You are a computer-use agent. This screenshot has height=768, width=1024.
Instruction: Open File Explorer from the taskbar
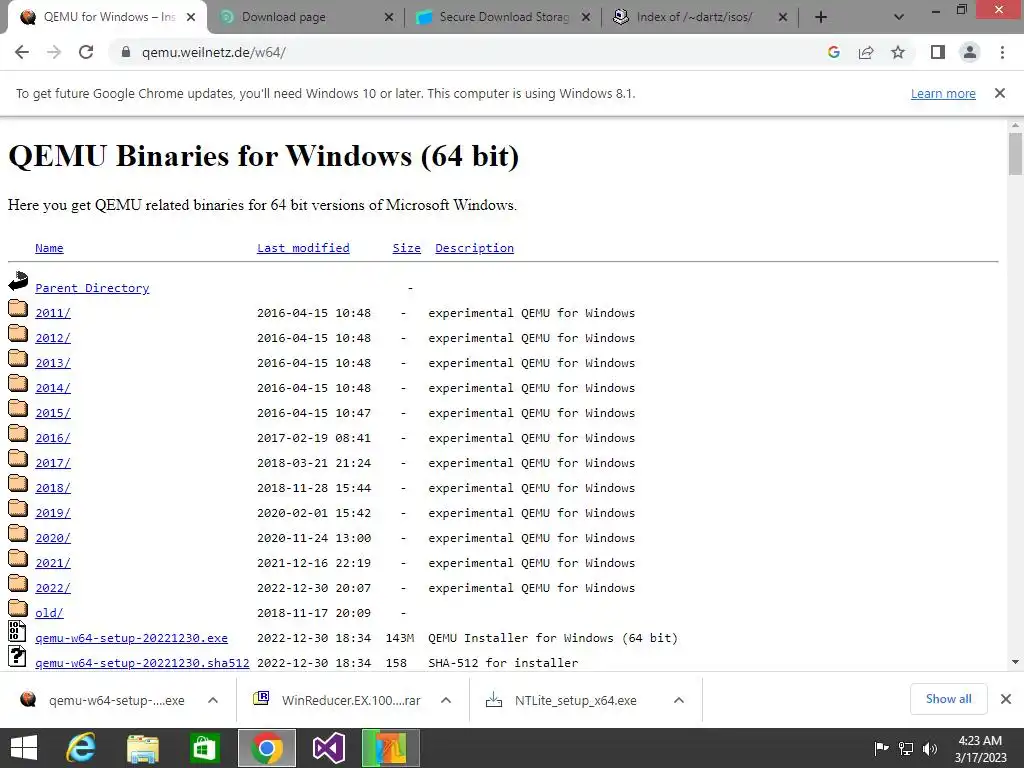click(x=142, y=748)
